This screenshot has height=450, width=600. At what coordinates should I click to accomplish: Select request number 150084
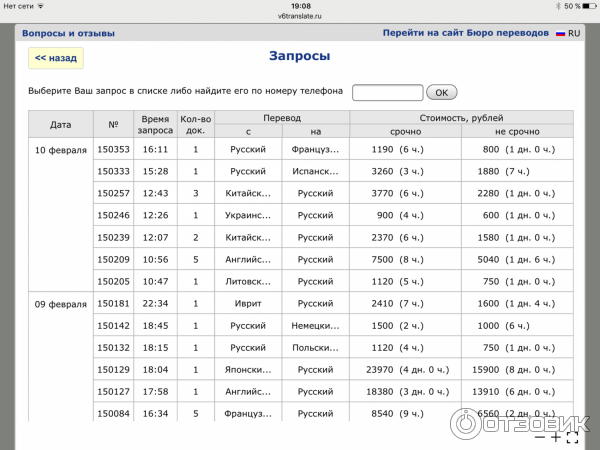[x=113, y=413]
